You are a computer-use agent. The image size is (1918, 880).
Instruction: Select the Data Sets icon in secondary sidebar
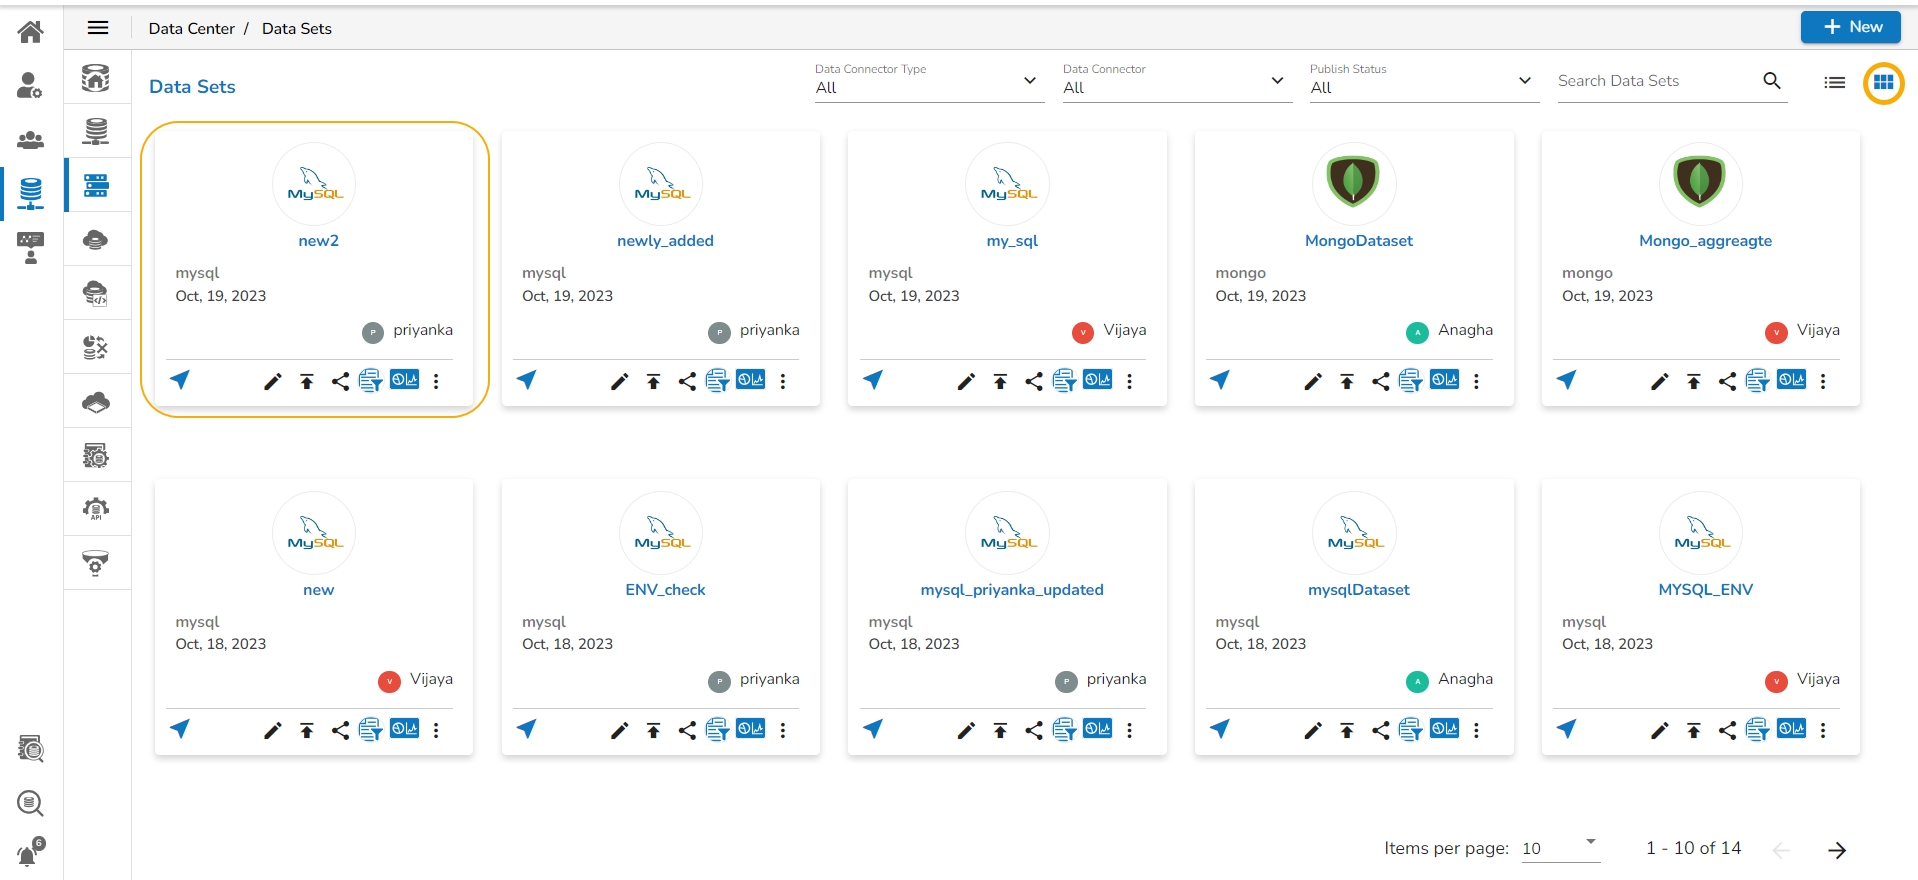pos(97,185)
